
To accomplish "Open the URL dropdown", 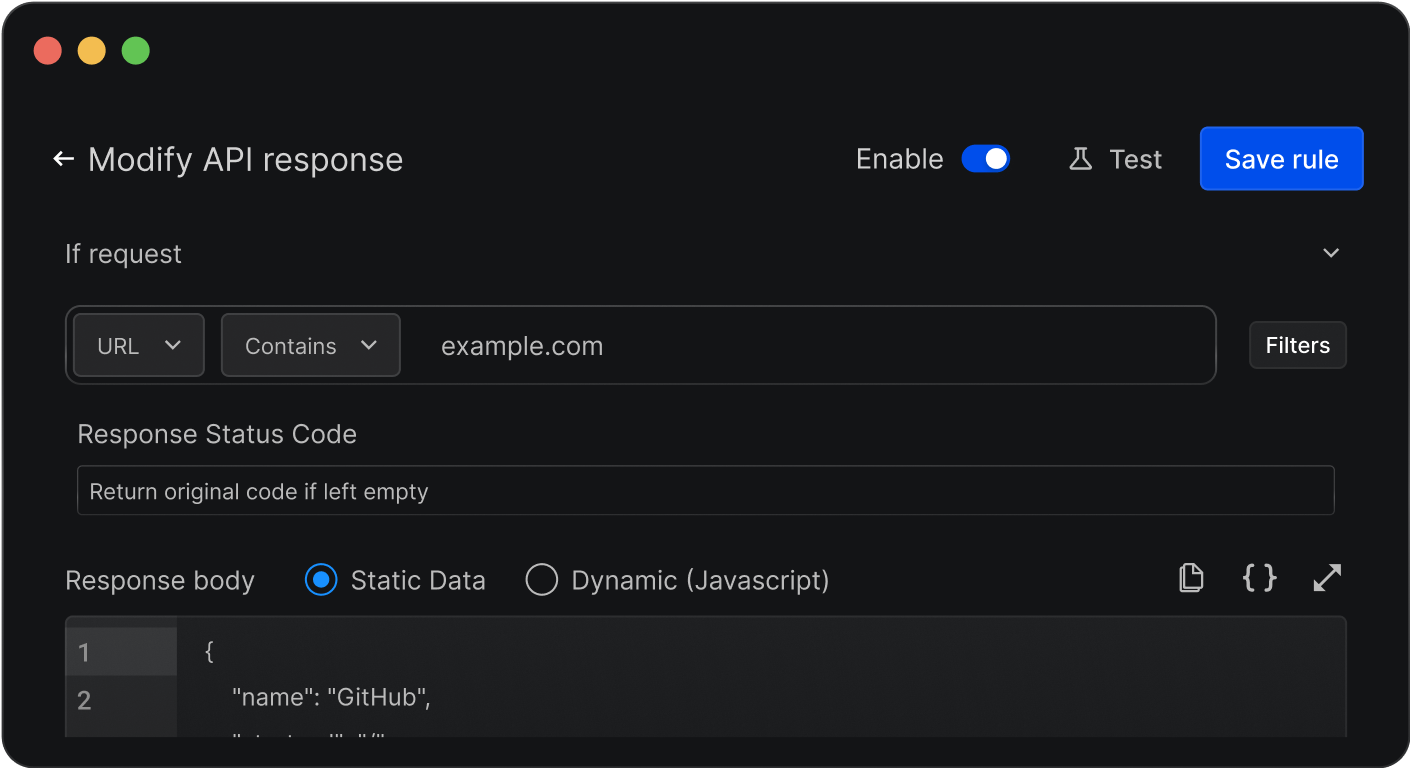I will tap(139, 346).
